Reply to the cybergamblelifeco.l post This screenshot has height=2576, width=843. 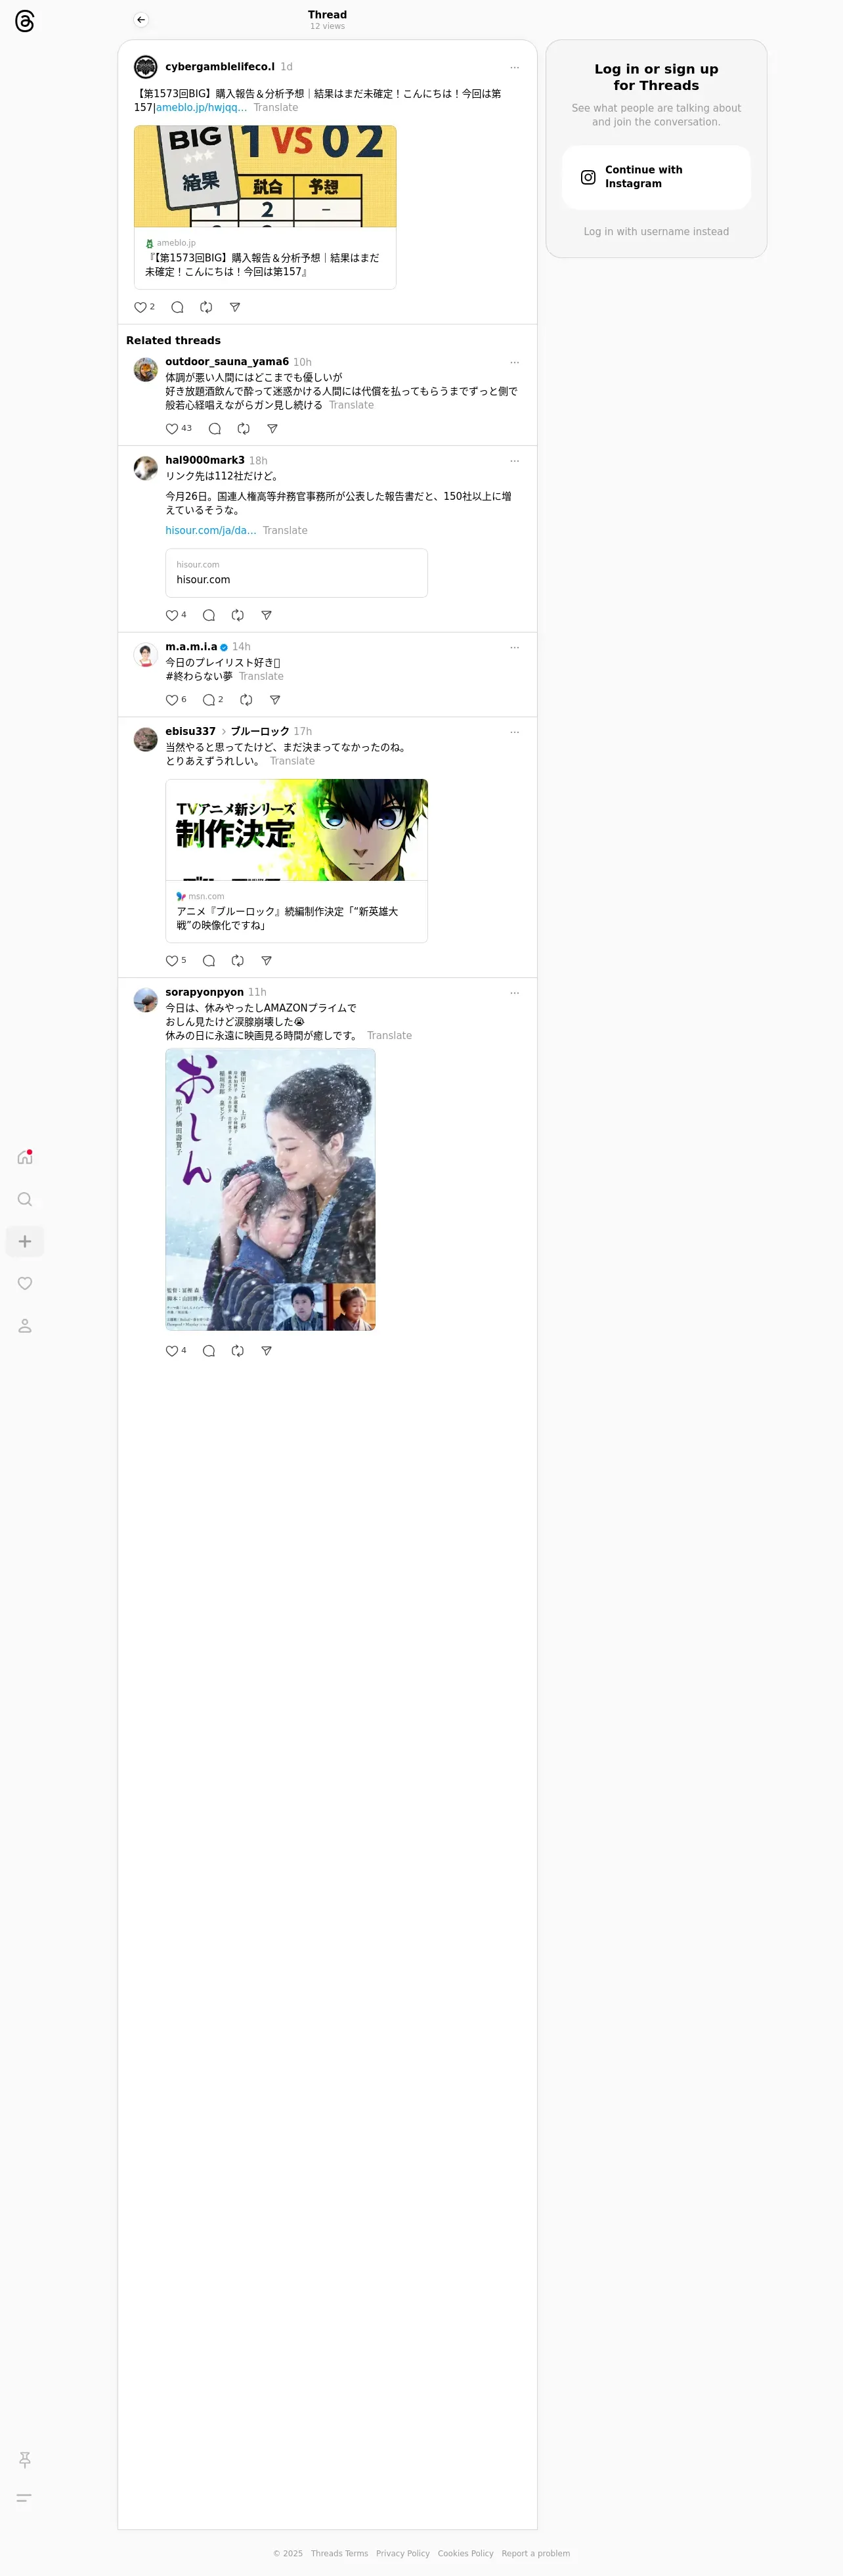tap(177, 307)
